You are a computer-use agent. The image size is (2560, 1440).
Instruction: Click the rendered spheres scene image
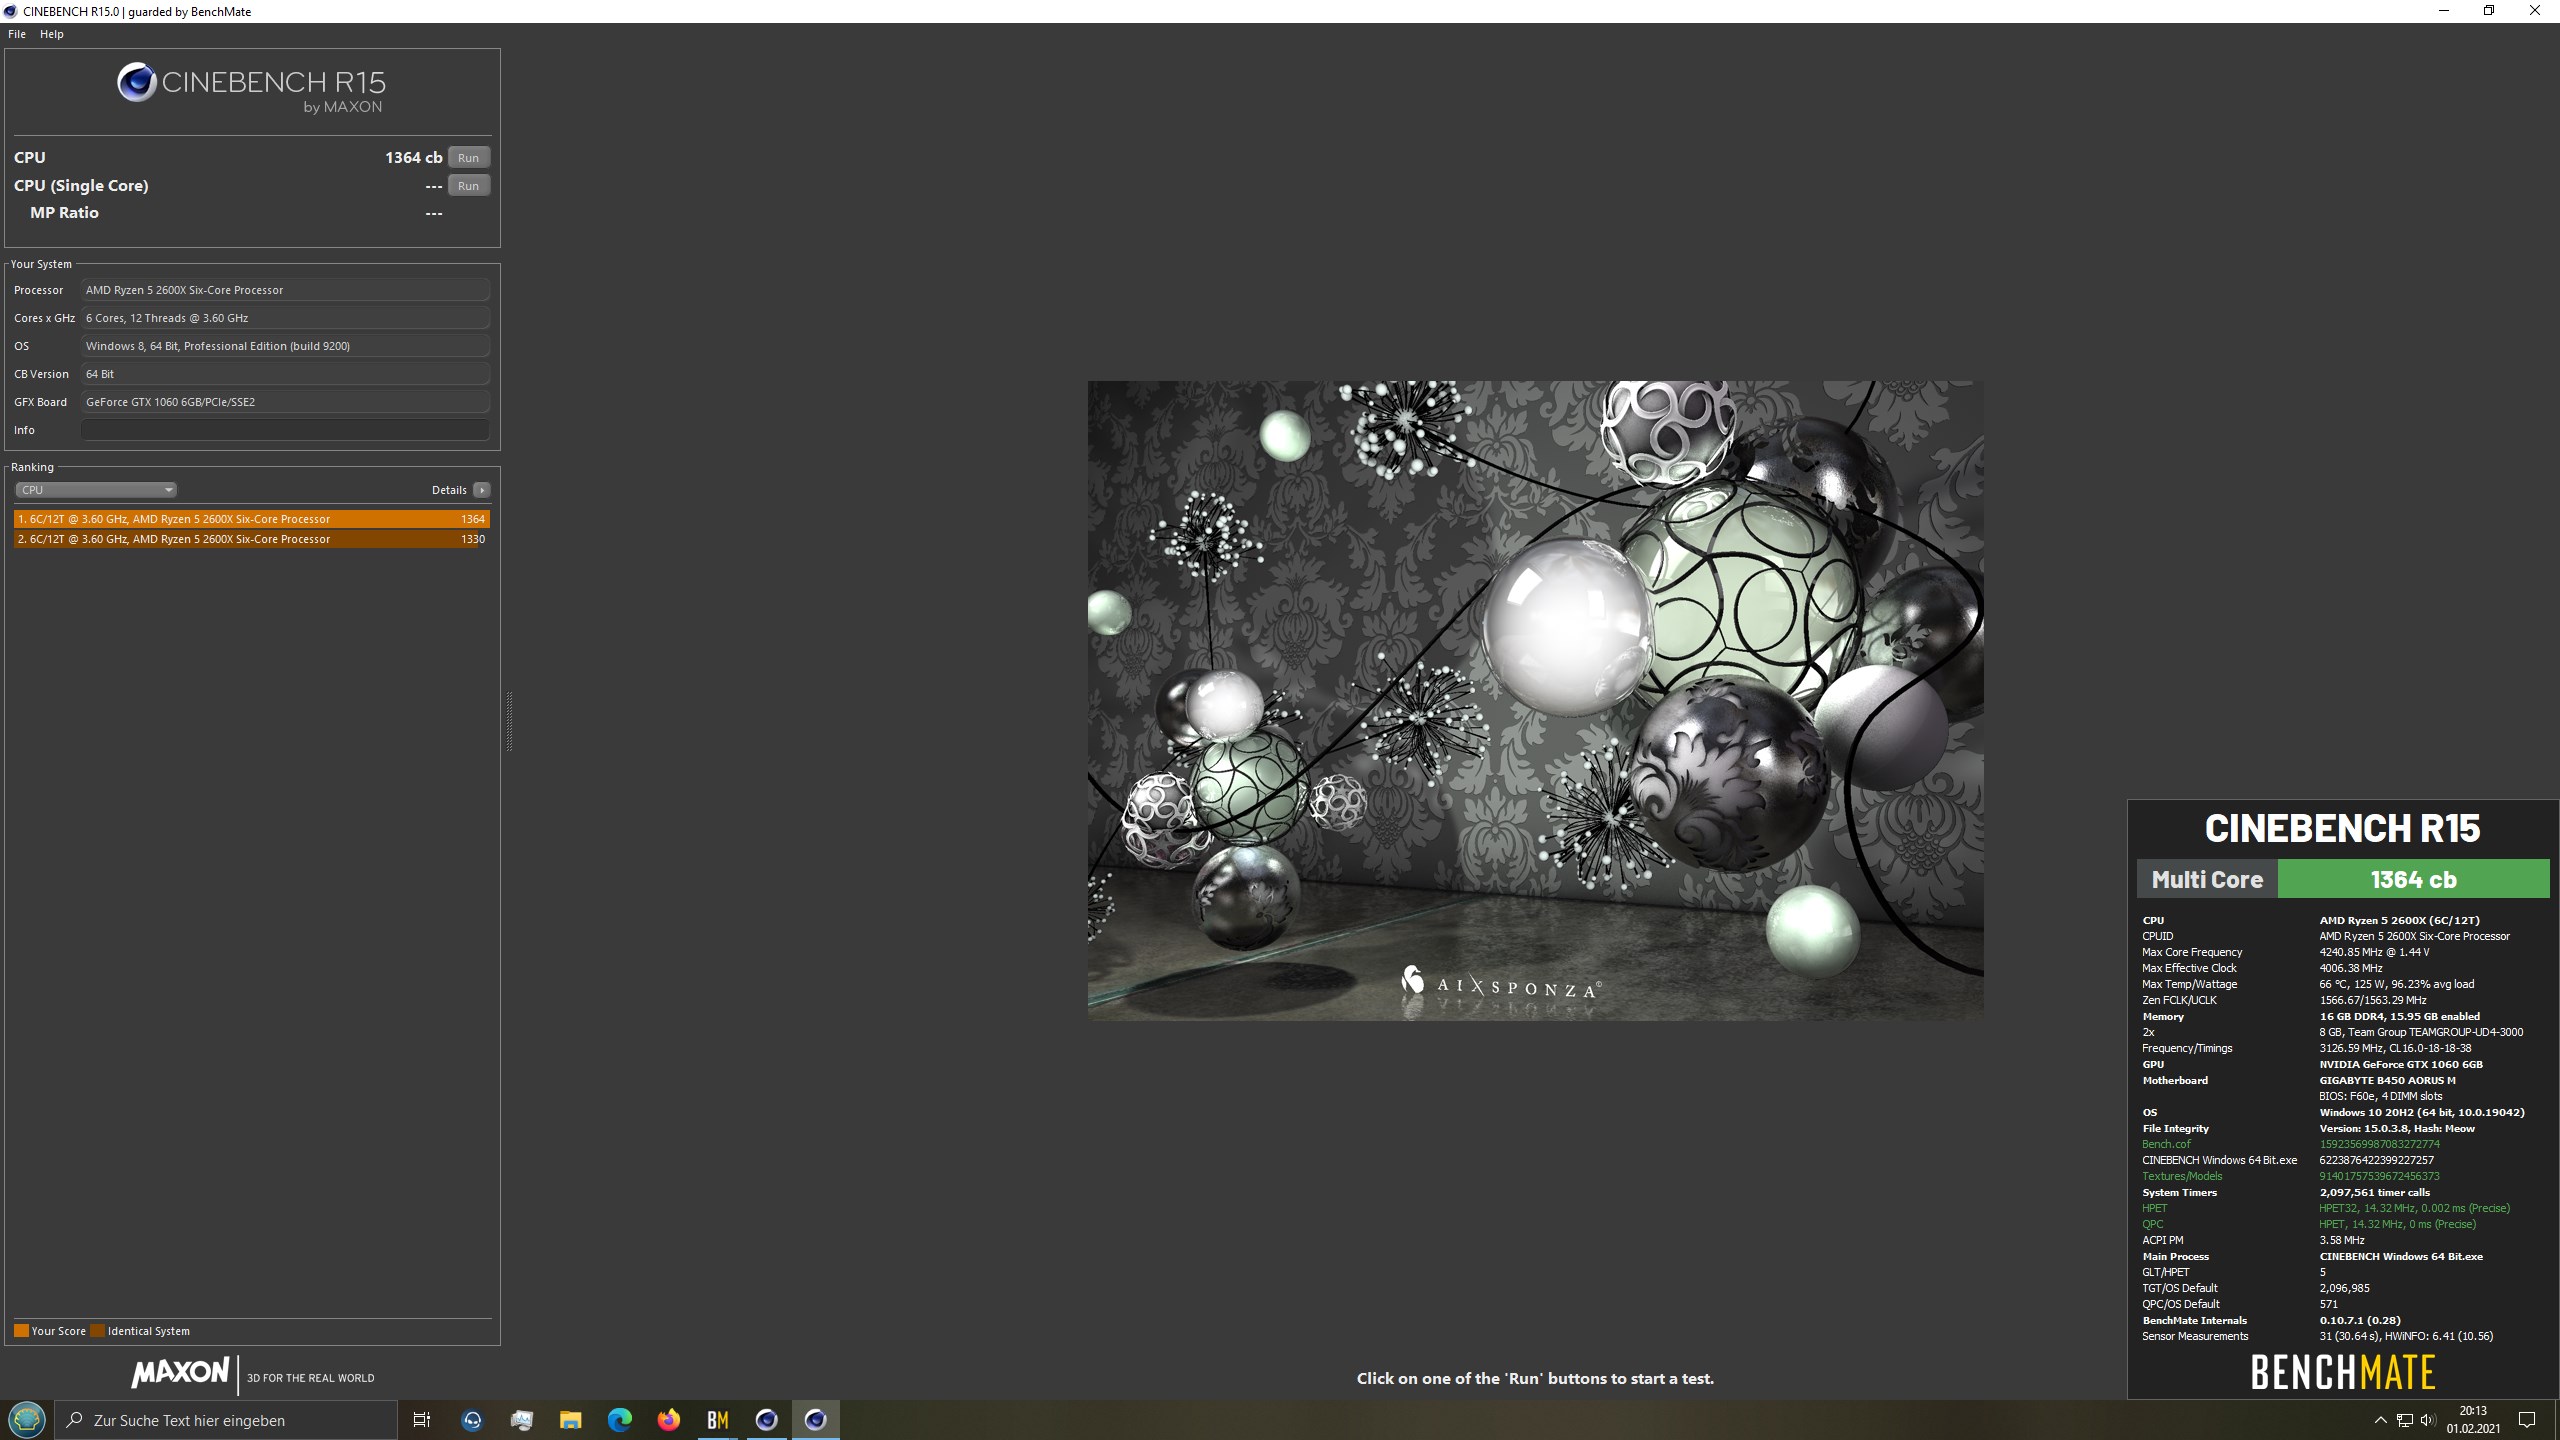coord(1535,700)
